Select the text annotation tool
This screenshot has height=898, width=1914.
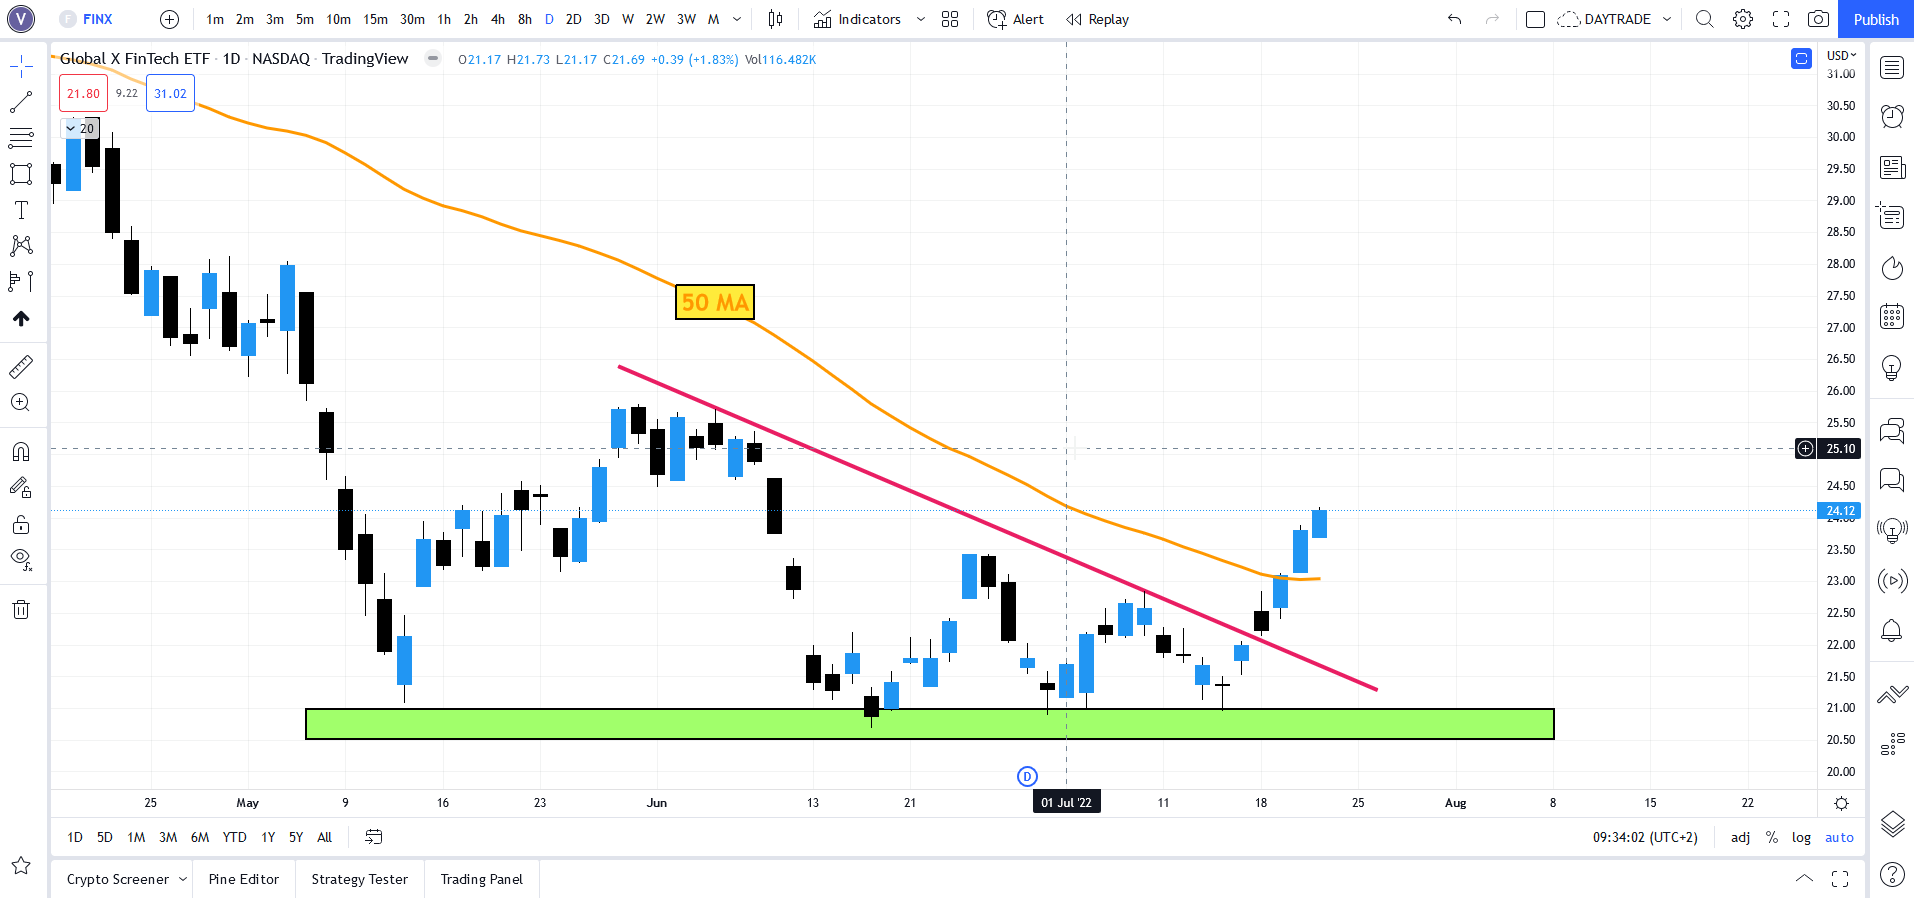(21, 210)
